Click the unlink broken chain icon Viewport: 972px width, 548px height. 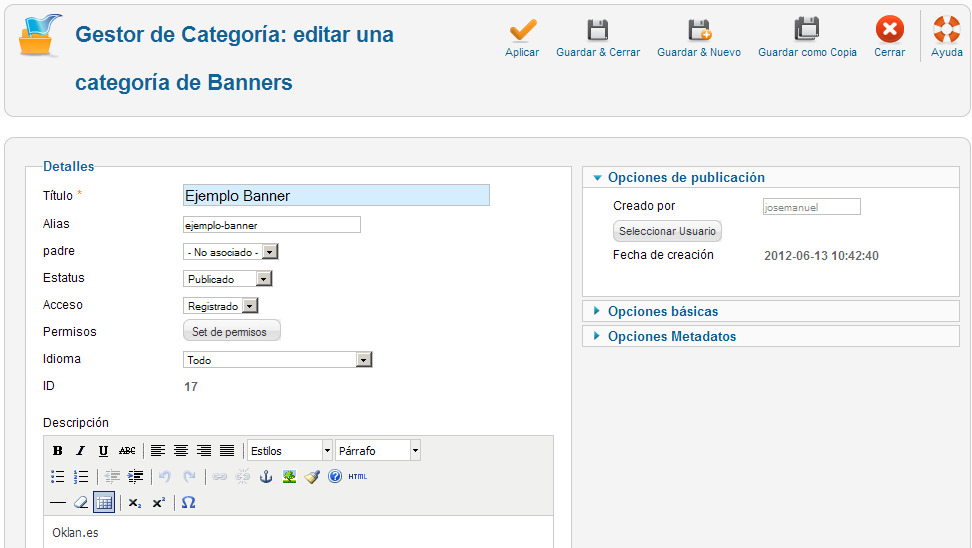pos(242,477)
